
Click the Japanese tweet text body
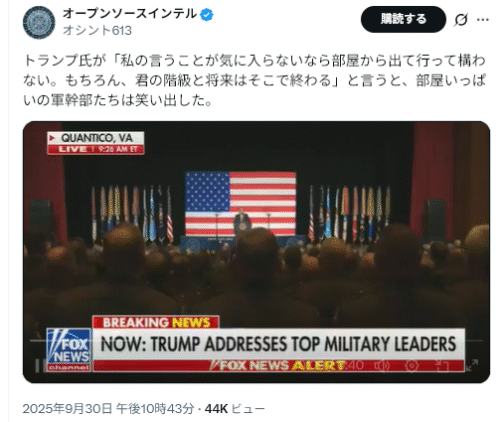coord(254,80)
